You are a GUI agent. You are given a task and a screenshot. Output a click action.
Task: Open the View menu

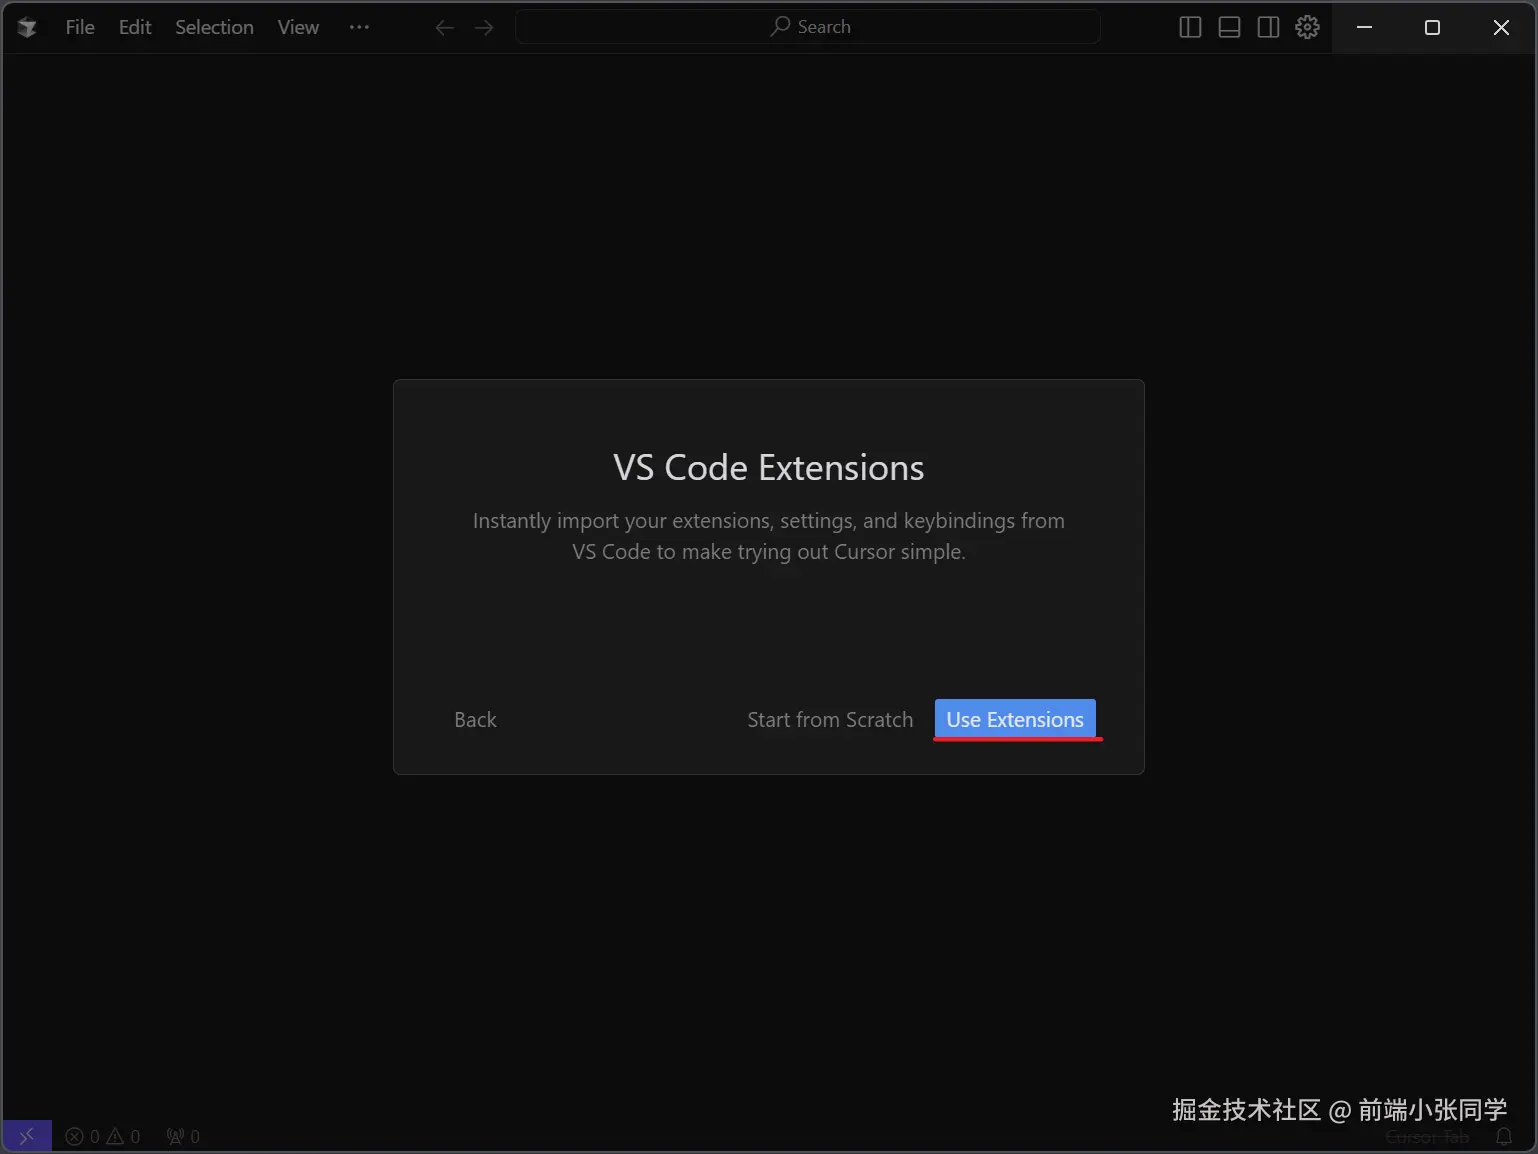tap(298, 27)
